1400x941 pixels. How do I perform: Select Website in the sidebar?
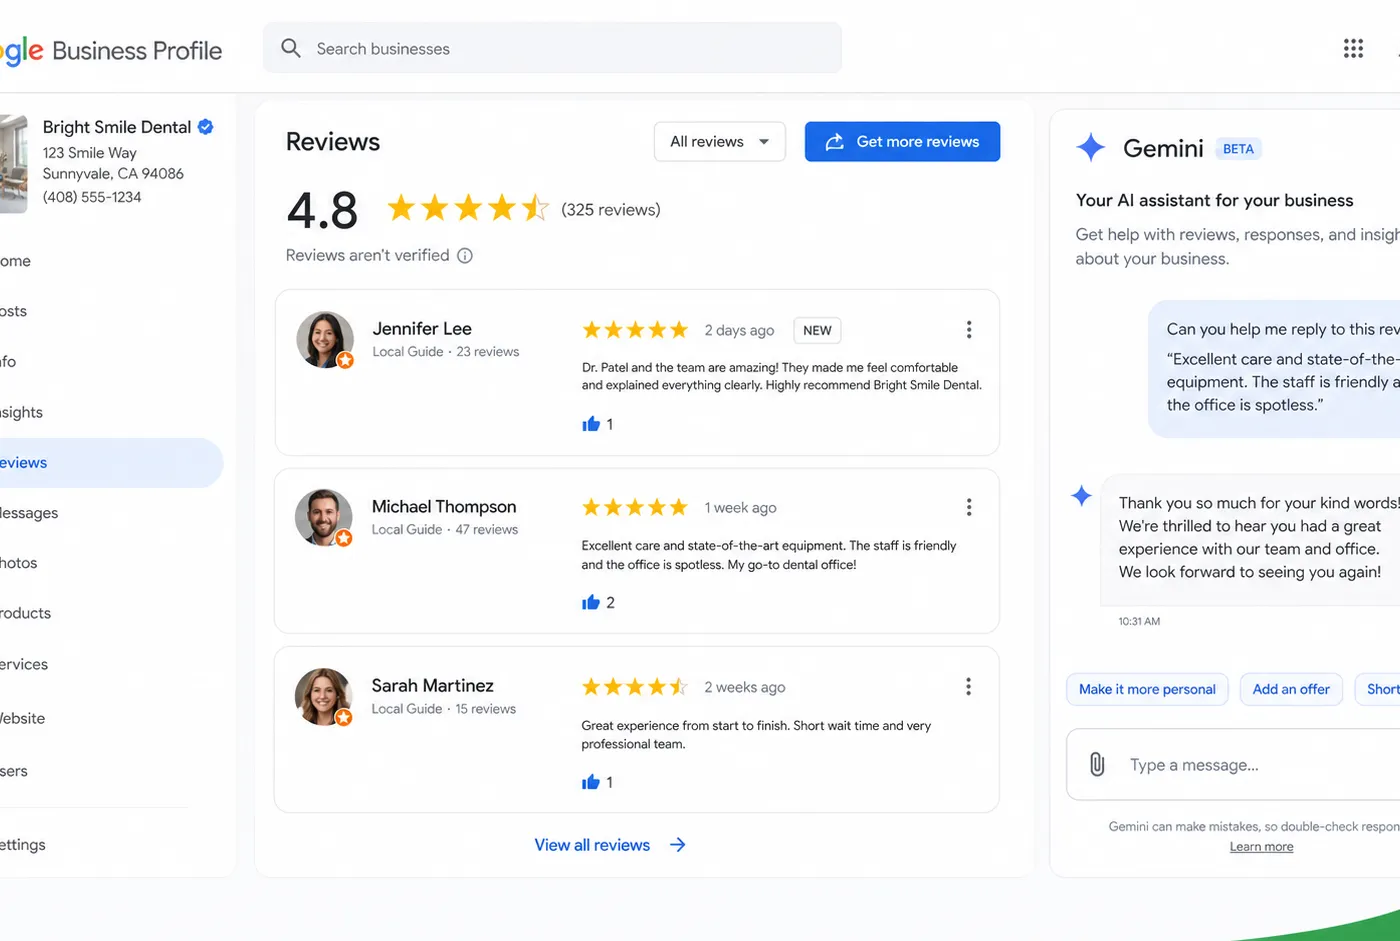coord(22,718)
